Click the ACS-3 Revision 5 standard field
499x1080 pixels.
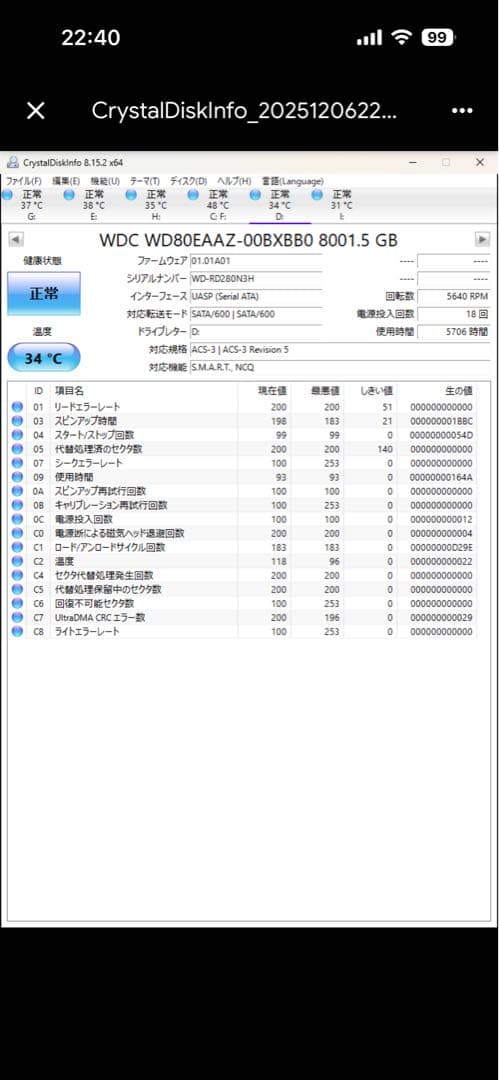(x=340, y=350)
